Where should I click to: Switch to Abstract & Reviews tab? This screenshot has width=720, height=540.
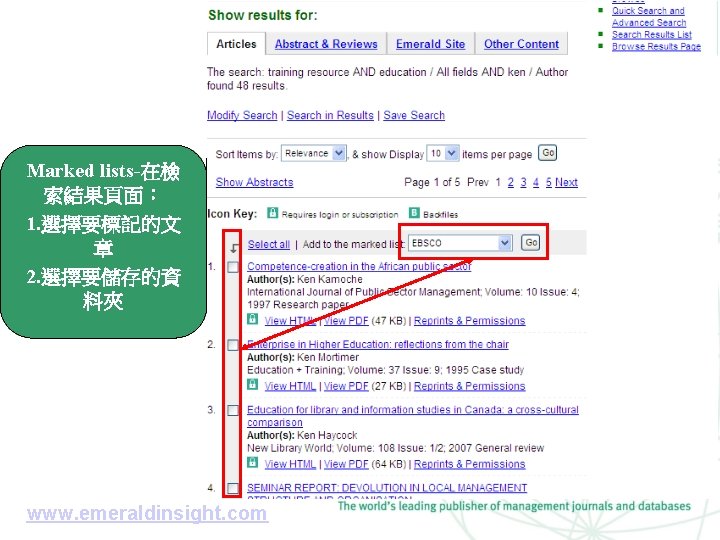click(x=326, y=44)
